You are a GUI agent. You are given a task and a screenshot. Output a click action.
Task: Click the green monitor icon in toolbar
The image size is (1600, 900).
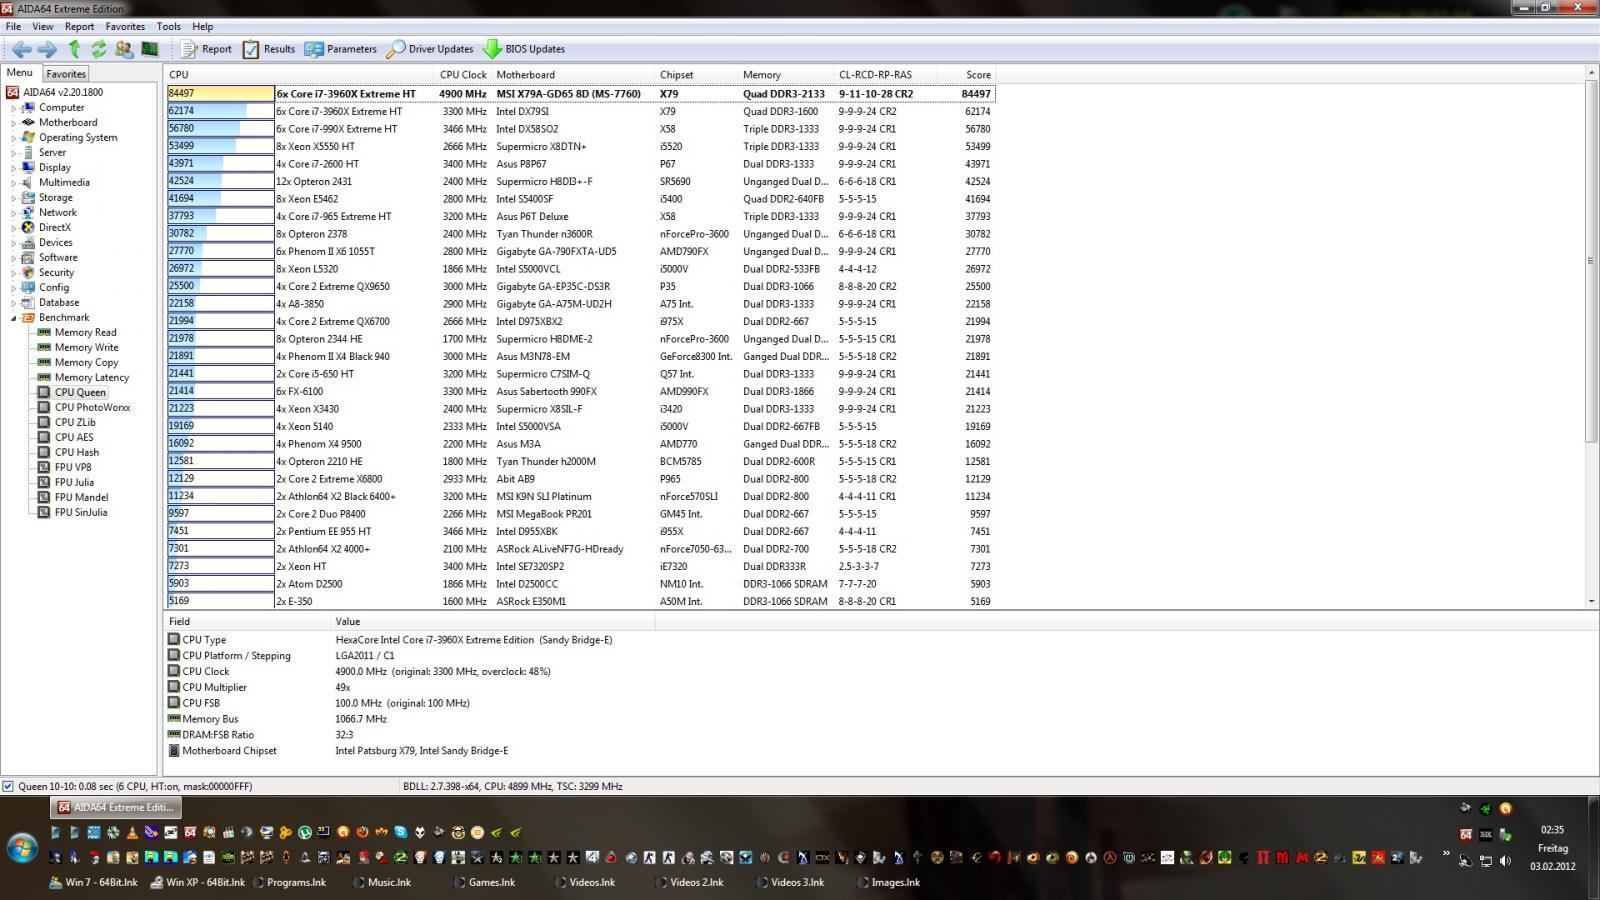tap(149, 49)
